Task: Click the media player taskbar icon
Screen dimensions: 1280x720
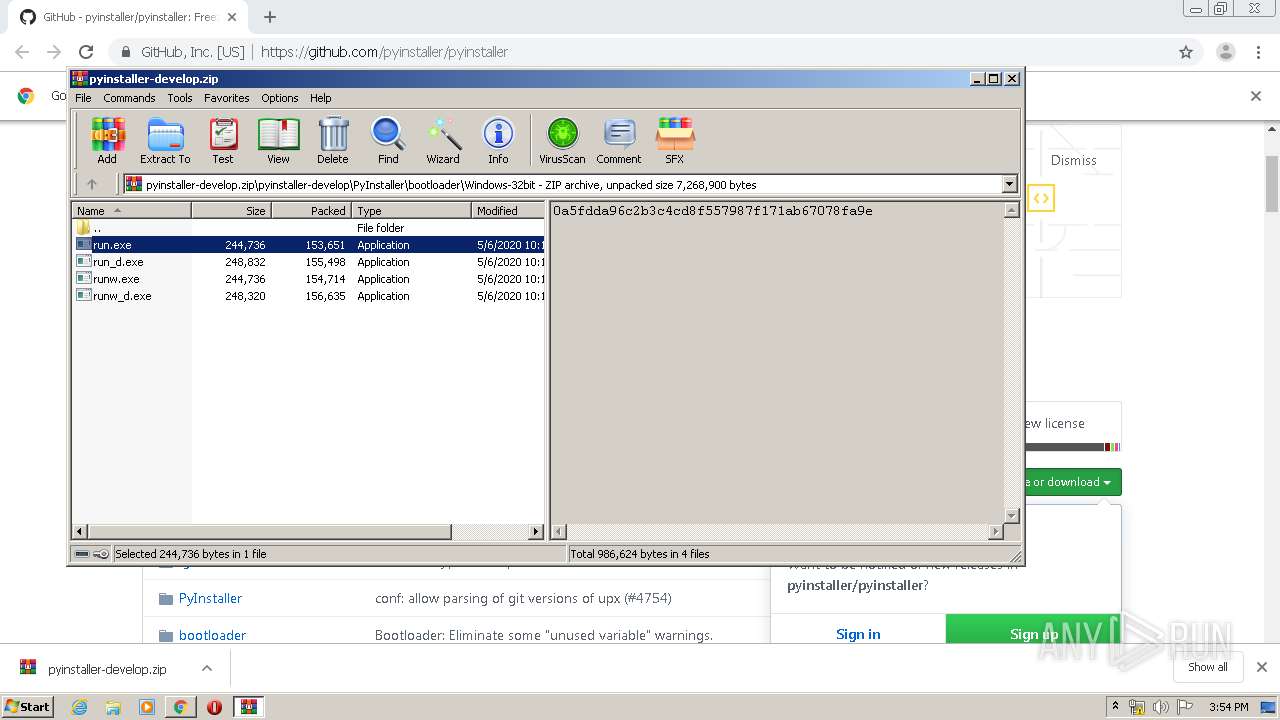Action: pyautogui.click(x=147, y=706)
